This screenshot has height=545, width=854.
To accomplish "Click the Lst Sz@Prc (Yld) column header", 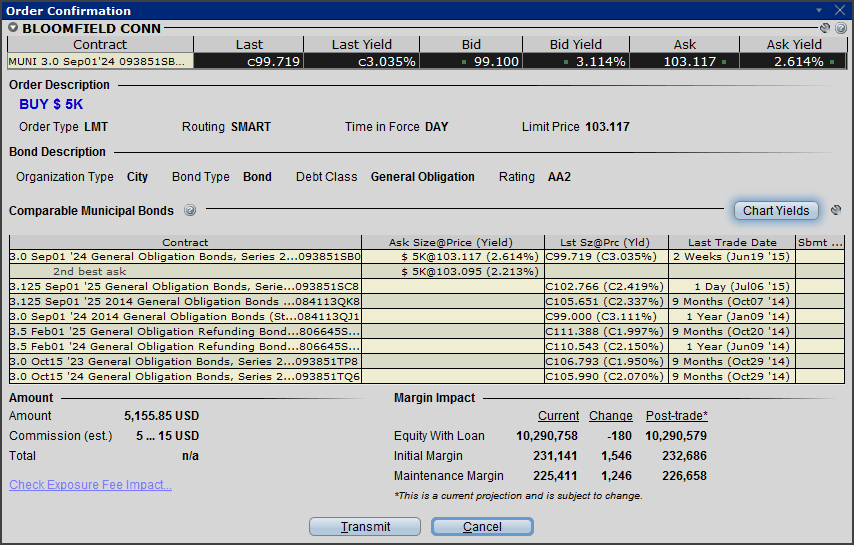I will pyautogui.click(x=606, y=242).
